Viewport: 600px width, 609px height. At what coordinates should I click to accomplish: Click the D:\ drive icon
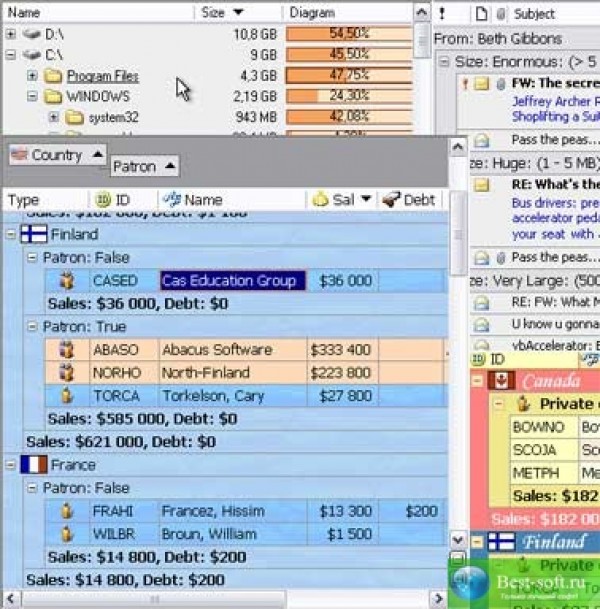click(31, 34)
